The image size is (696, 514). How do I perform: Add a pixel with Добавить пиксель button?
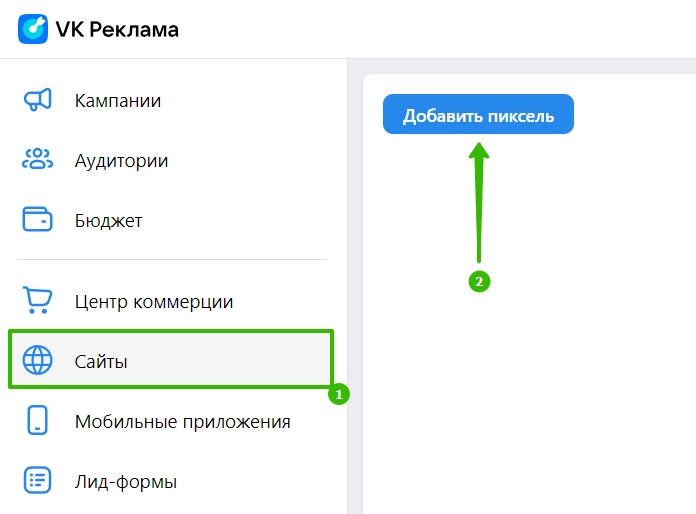click(478, 114)
